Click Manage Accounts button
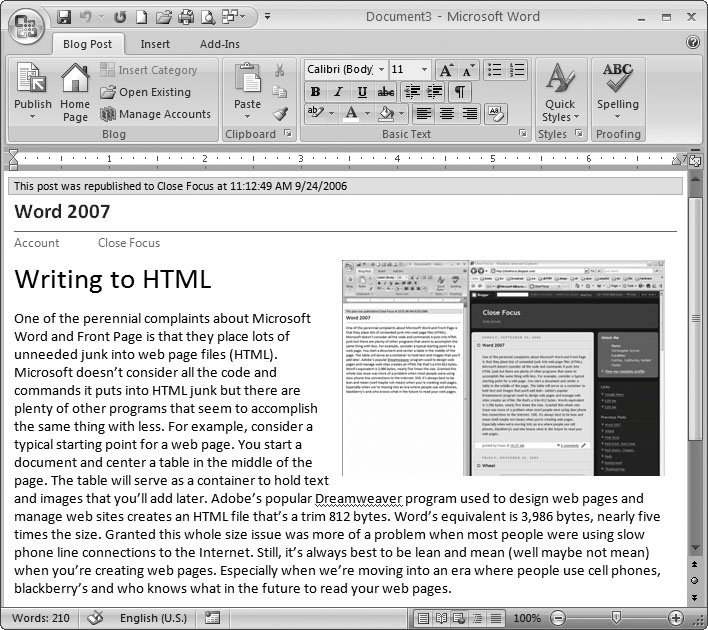The height and width of the screenshot is (630, 708). (155, 114)
